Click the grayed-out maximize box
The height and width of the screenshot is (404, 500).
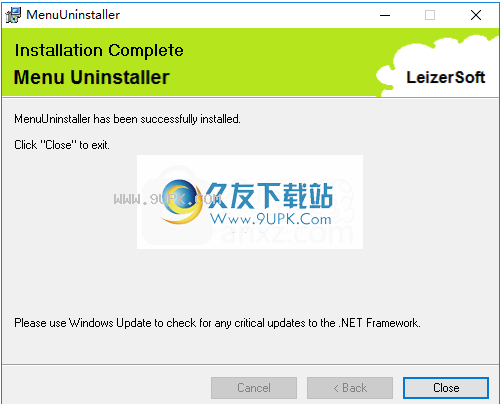(430, 15)
